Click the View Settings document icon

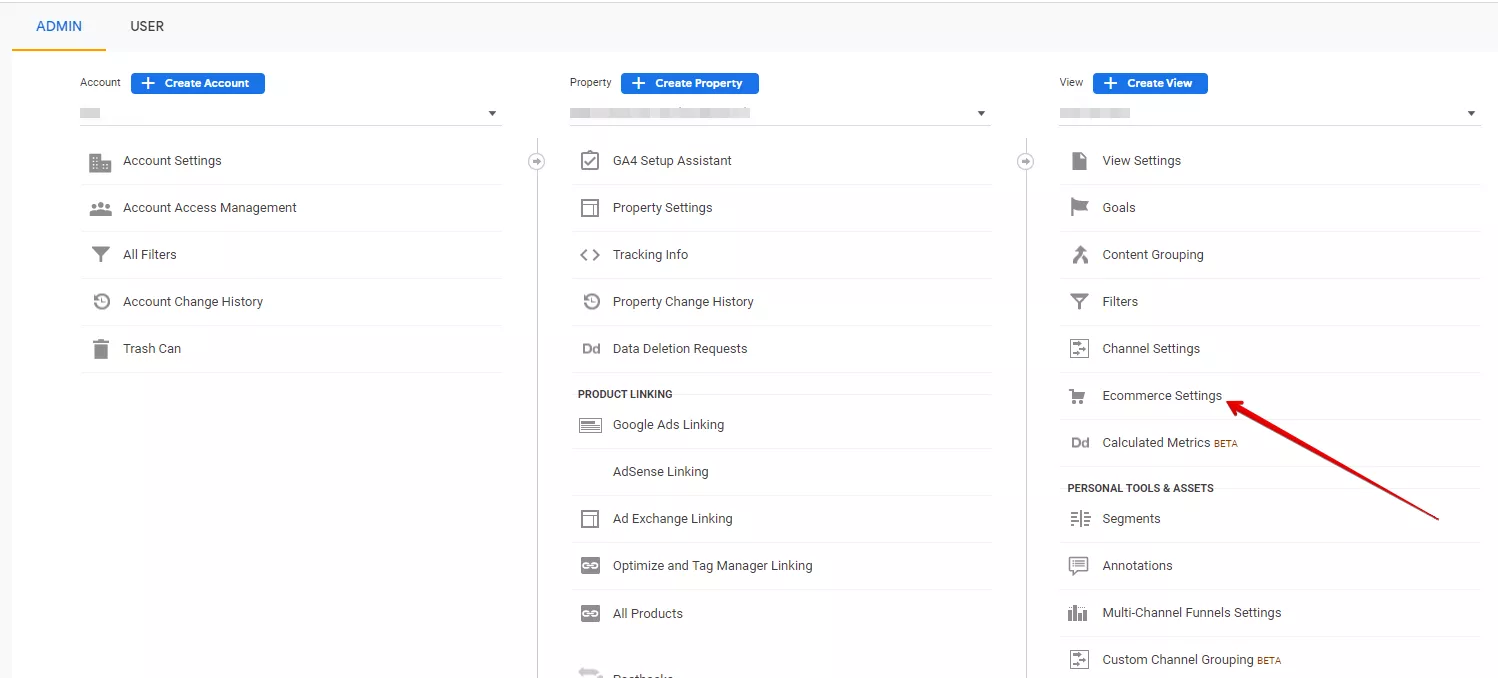click(1079, 161)
